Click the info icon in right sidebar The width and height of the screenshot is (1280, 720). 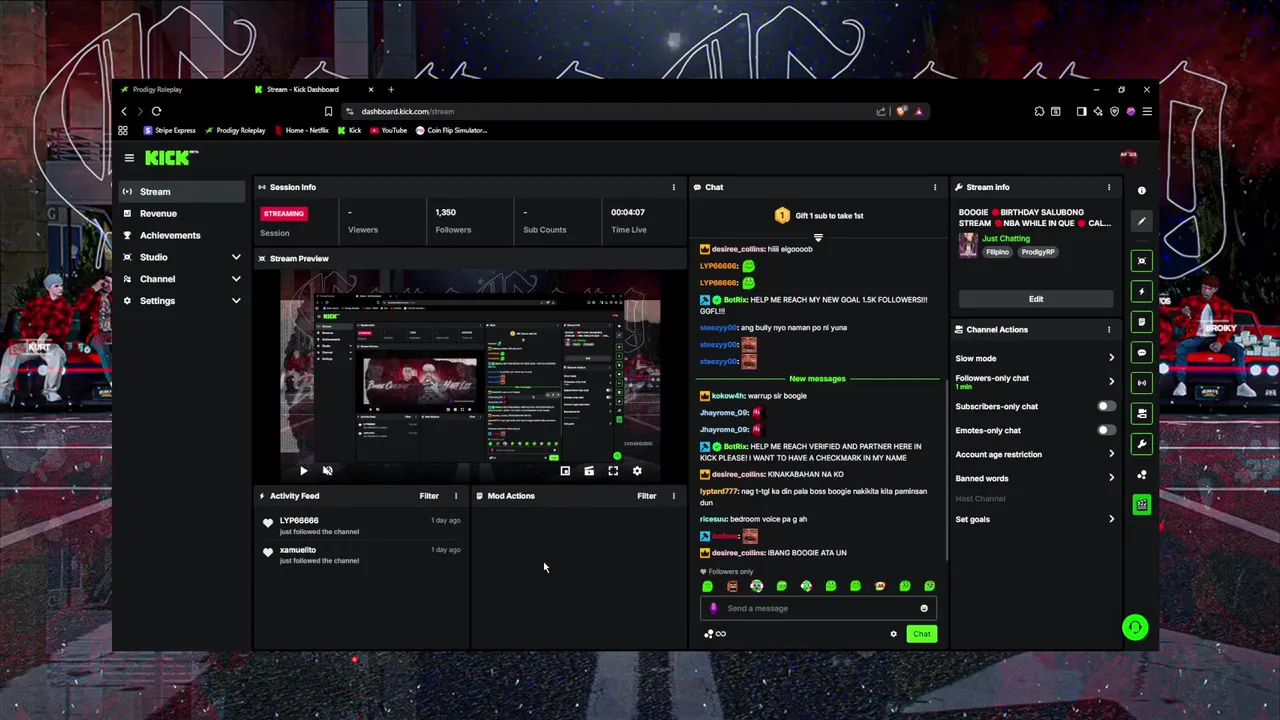pos(1142,190)
